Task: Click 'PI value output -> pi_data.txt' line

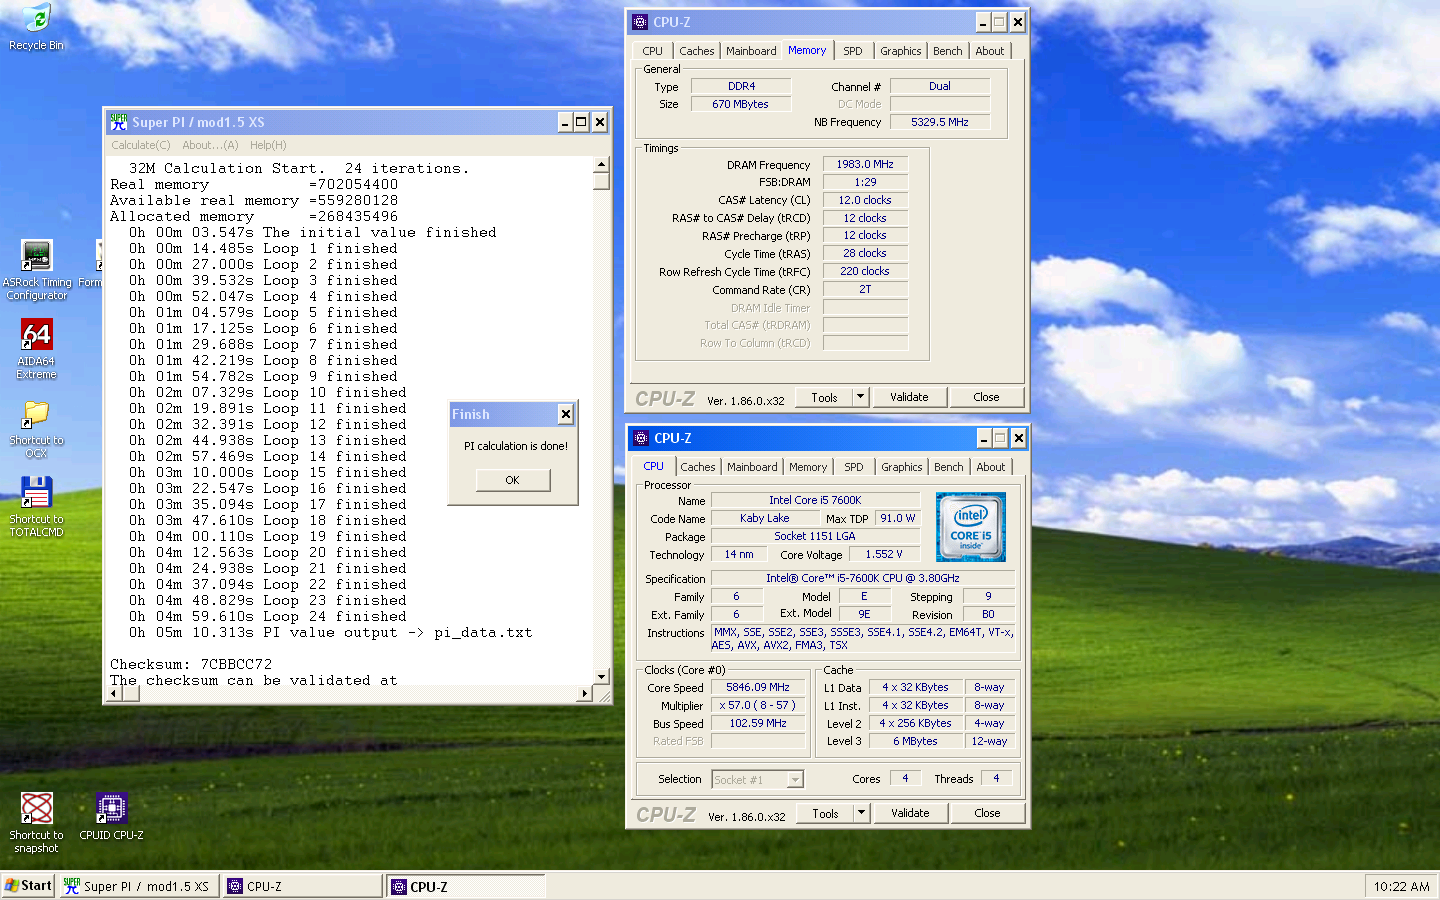Action: (330, 632)
